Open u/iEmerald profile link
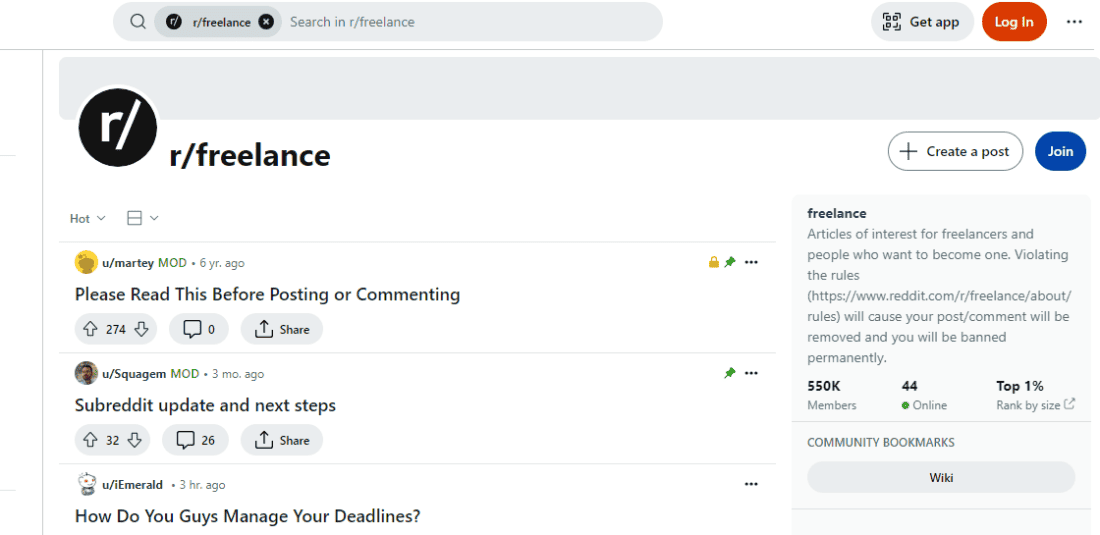 tap(133, 485)
